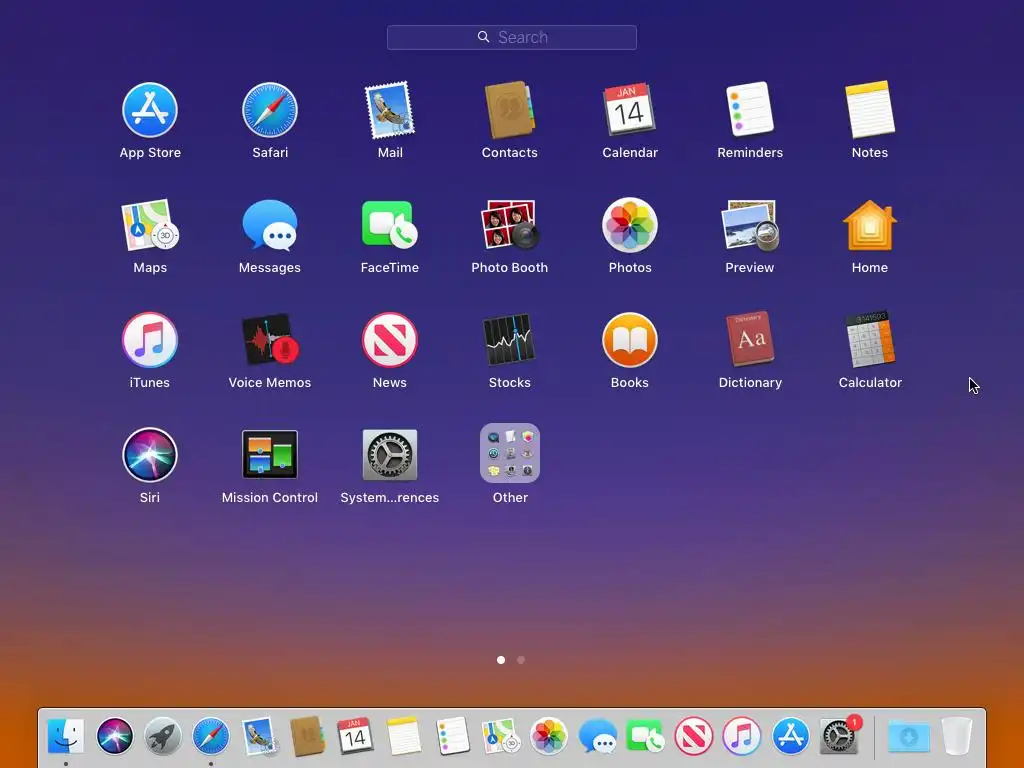1024x768 pixels.
Task: Expand the Other folder
Action: (x=509, y=453)
